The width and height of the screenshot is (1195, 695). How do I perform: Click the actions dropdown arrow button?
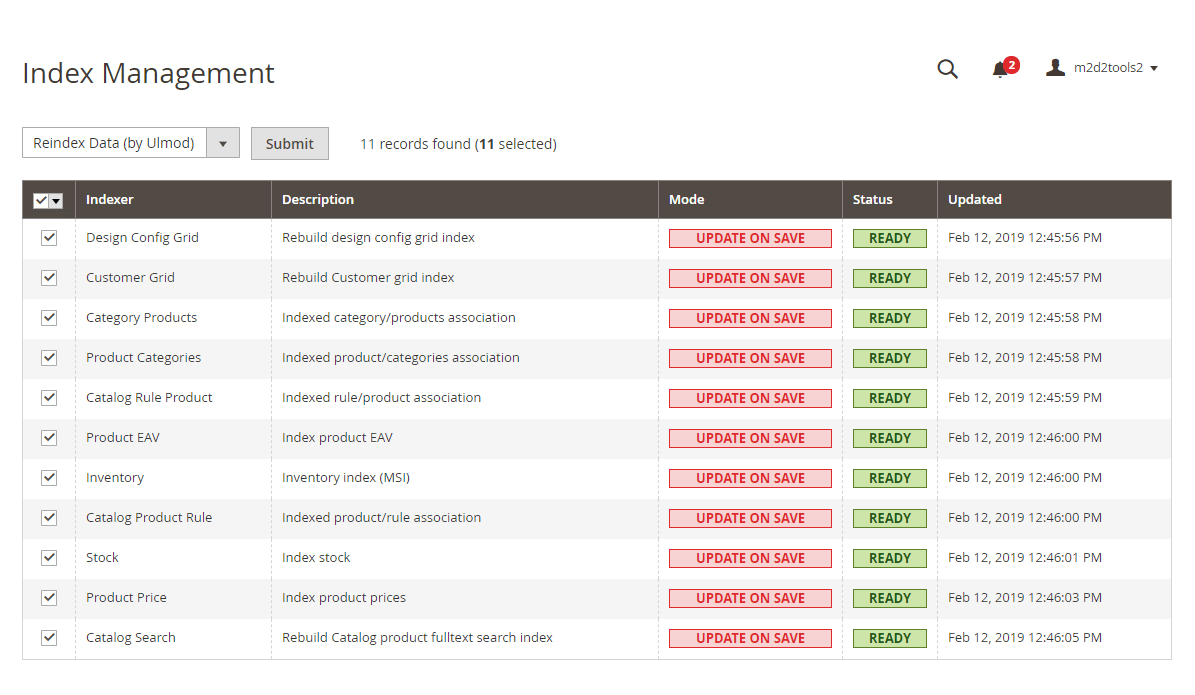click(223, 143)
